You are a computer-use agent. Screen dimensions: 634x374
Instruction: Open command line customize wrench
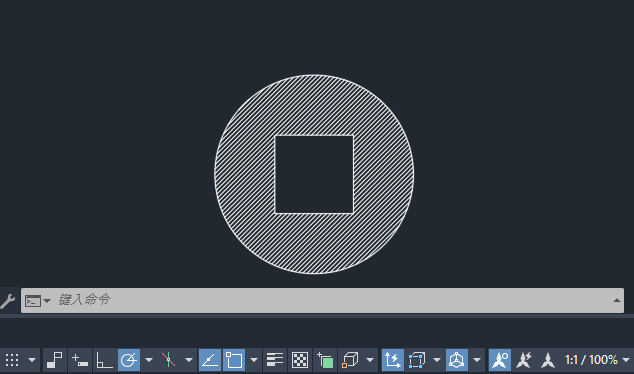click(8, 301)
